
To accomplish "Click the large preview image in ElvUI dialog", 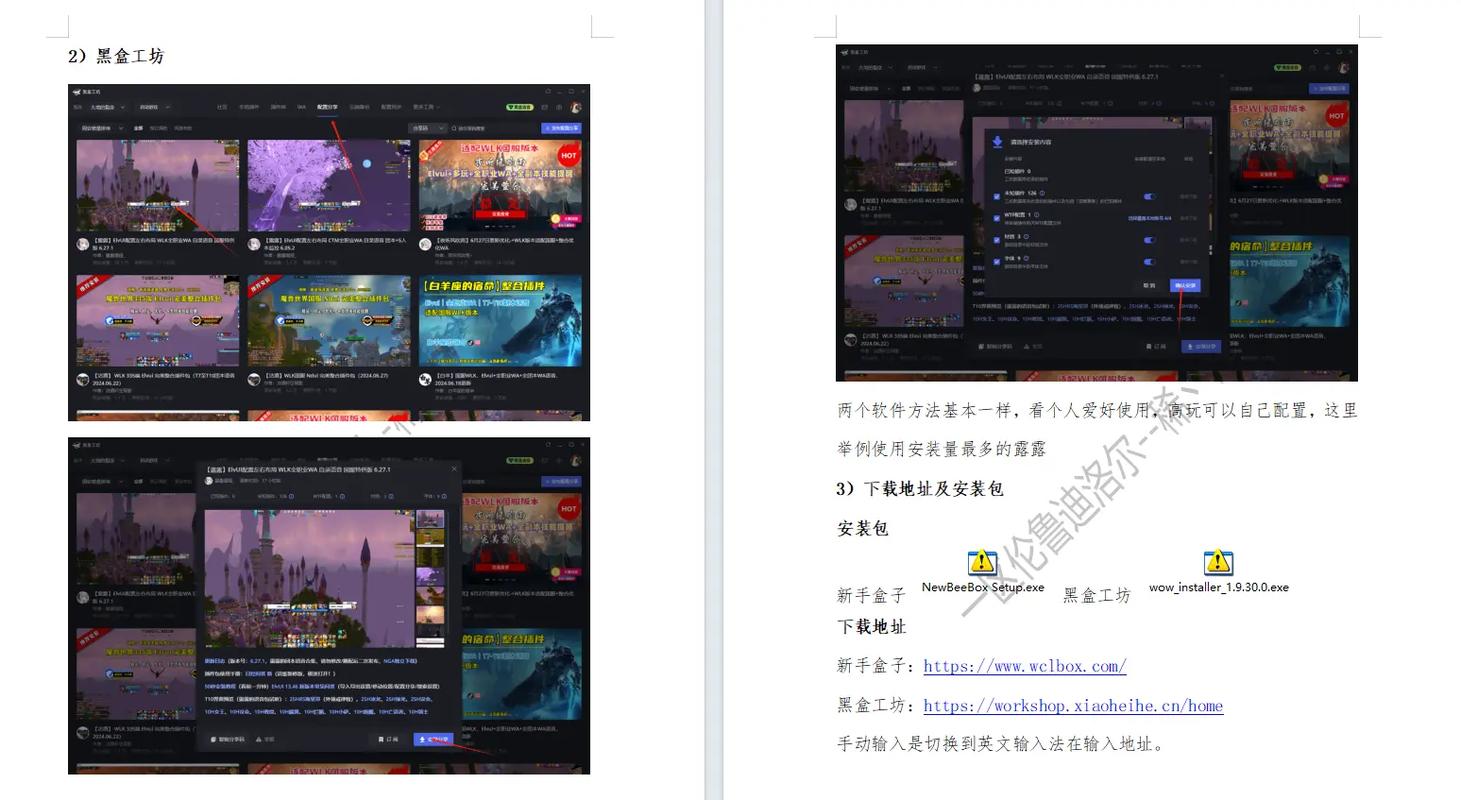I will tap(309, 578).
